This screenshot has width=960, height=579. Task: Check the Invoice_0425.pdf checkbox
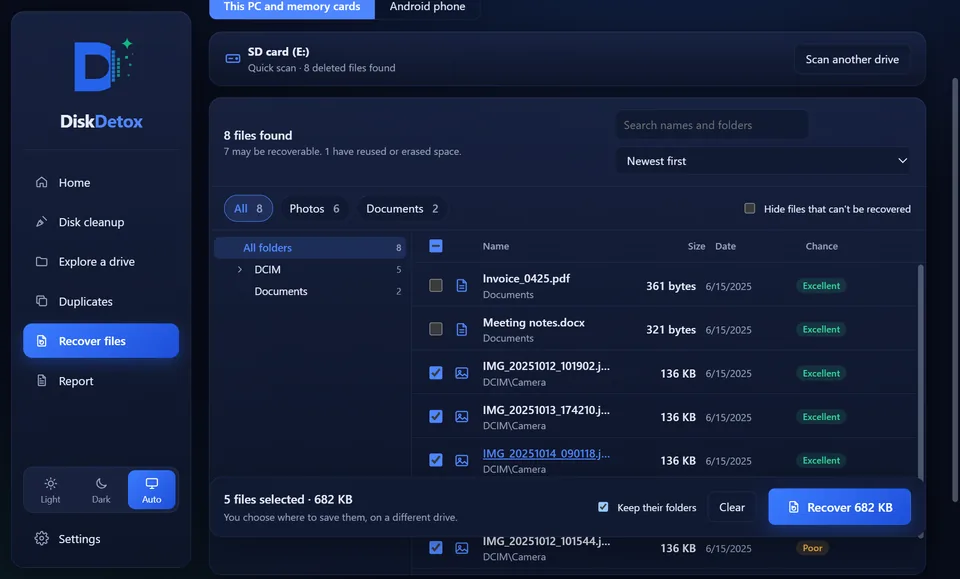(436, 286)
